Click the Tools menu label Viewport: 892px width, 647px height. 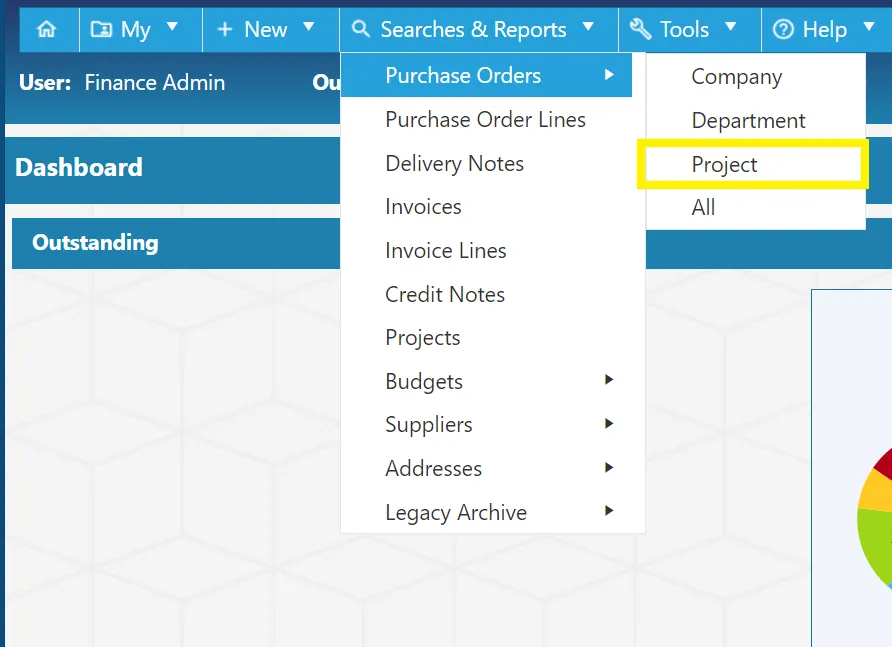pyautogui.click(x=684, y=29)
